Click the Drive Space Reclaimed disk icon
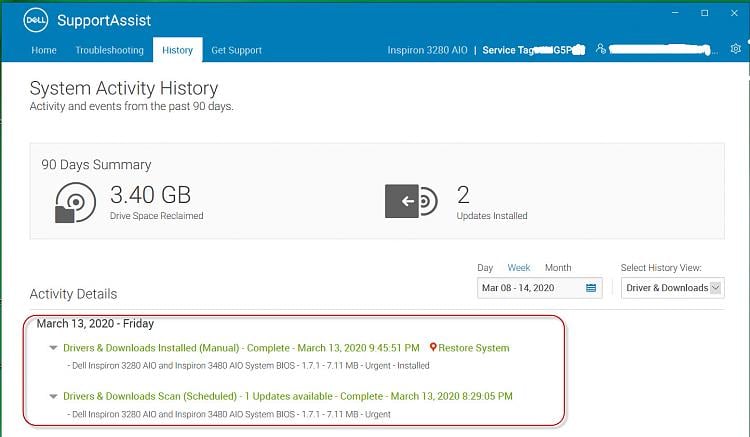750x437 pixels. (75, 202)
